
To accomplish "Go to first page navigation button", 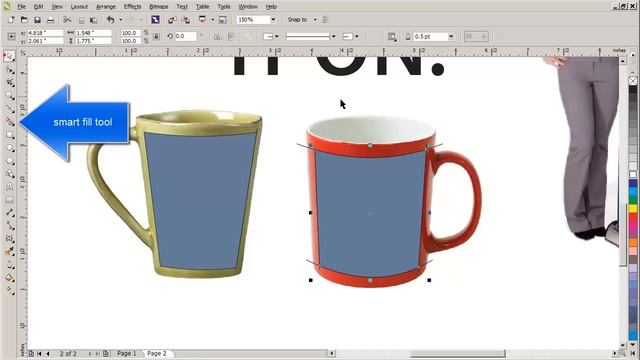I will [40, 353].
